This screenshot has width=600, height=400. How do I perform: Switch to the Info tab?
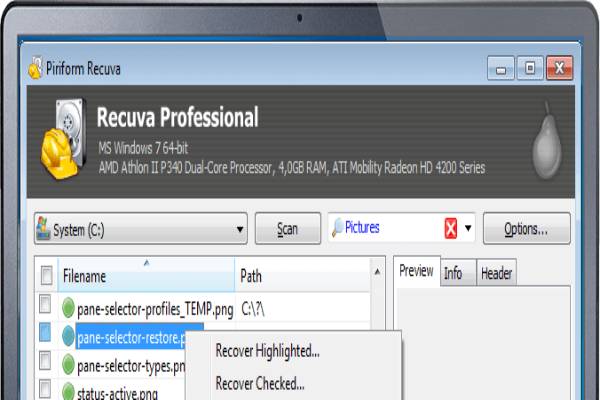[x=458, y=273]
